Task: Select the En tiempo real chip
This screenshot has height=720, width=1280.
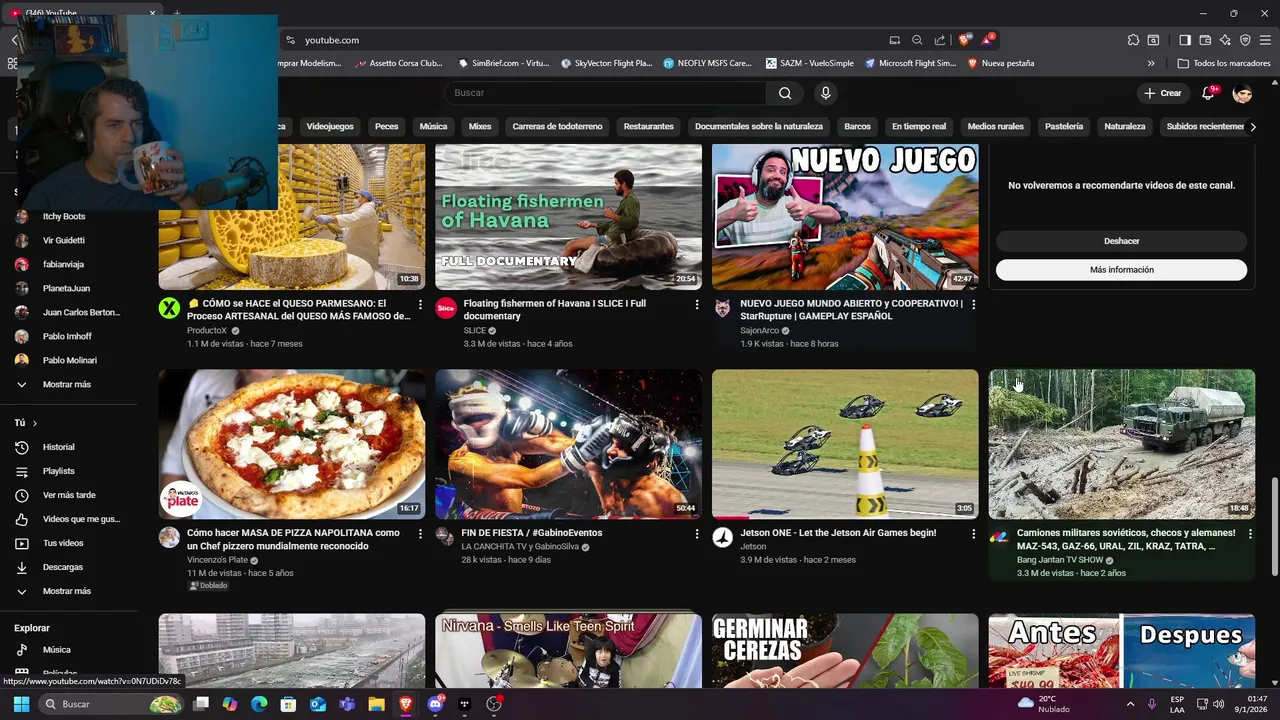Action: click(x=919, y=127)
